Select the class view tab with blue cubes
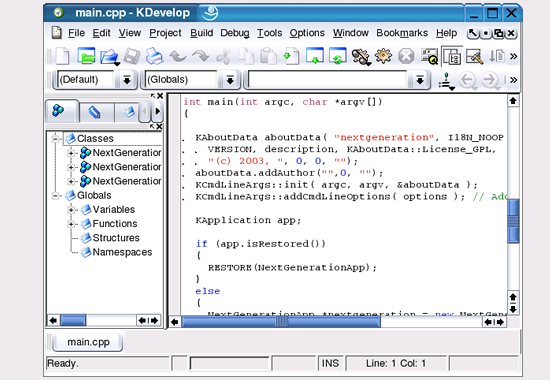This screenshot has width=550, height=380. (x=61, y=112)
